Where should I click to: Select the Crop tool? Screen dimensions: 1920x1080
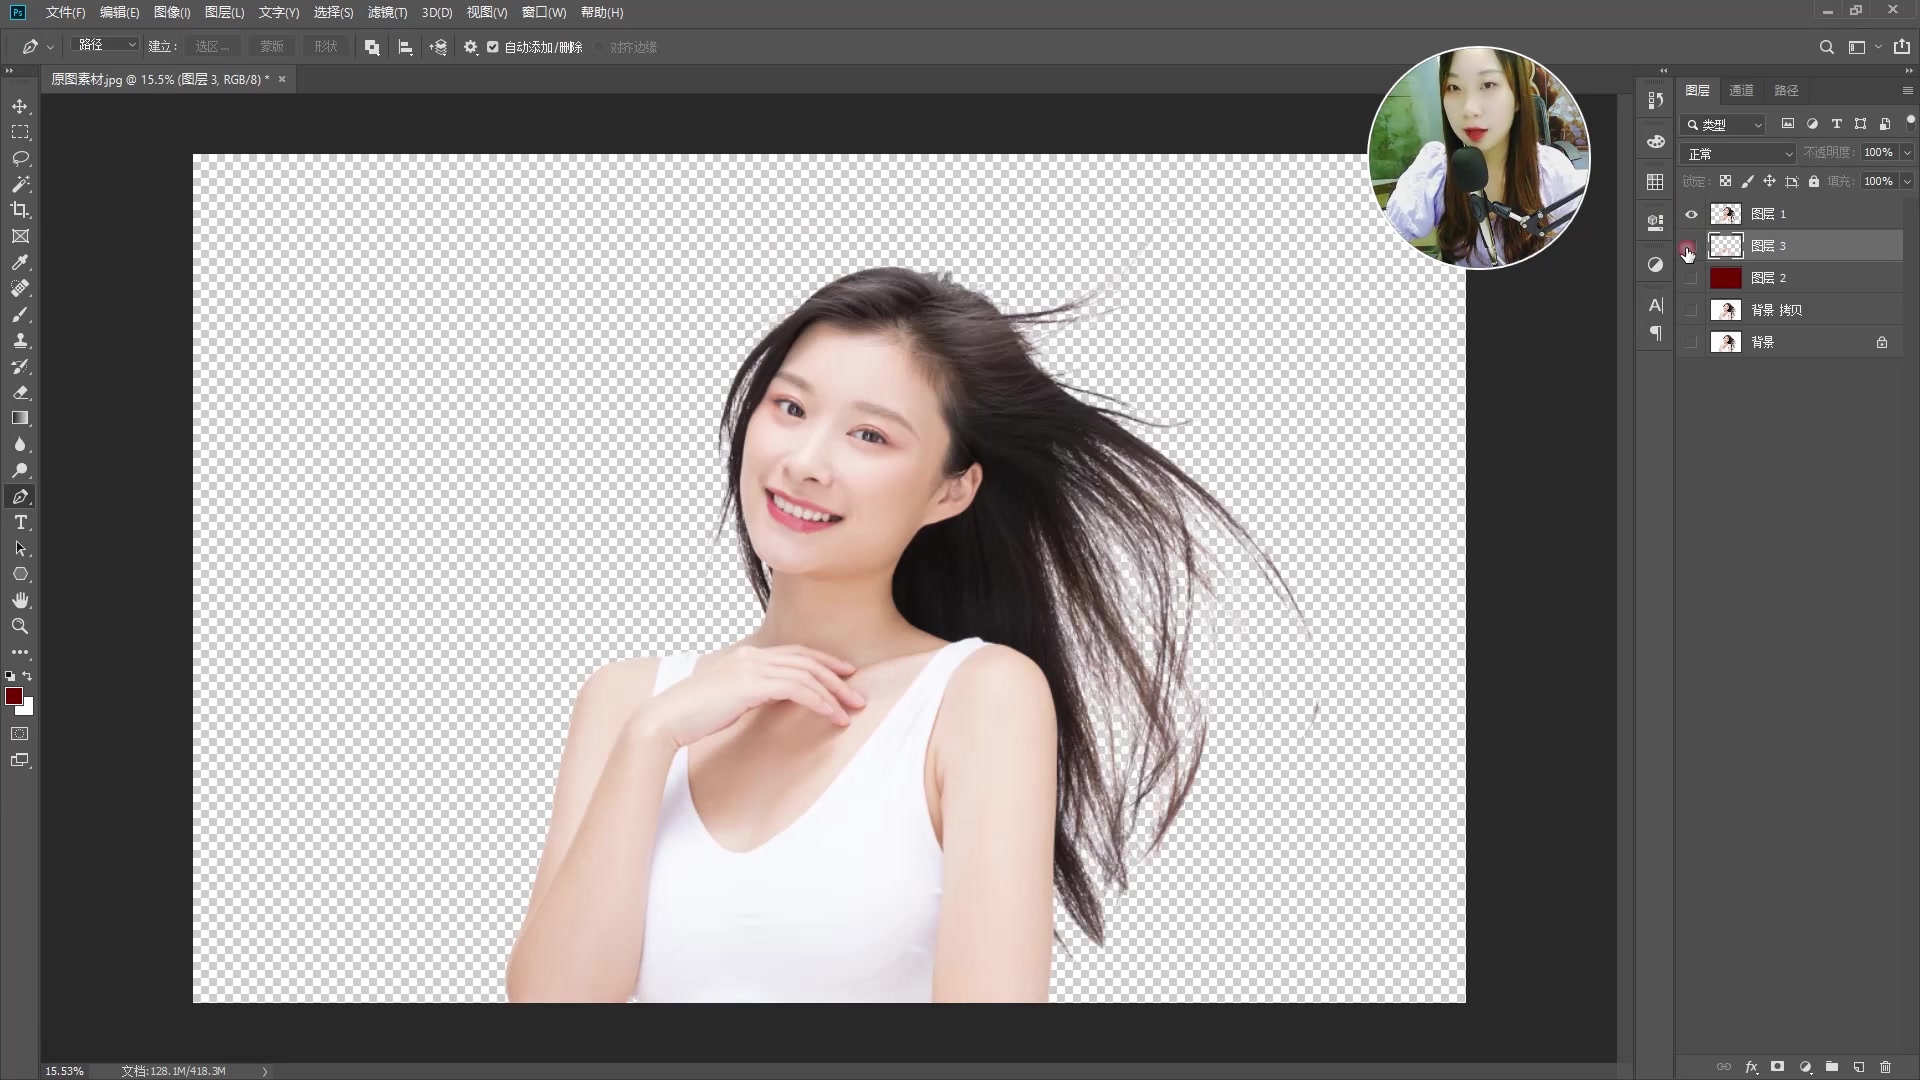(20, 210)
